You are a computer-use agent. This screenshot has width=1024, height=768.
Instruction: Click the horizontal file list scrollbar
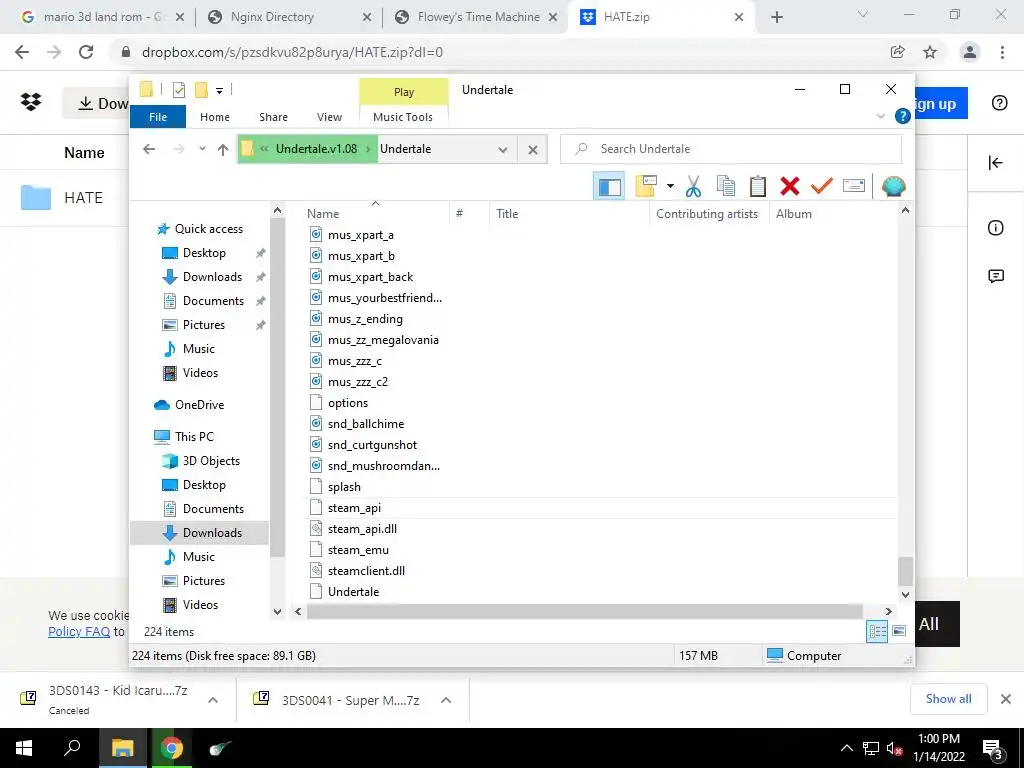[585, 611]
